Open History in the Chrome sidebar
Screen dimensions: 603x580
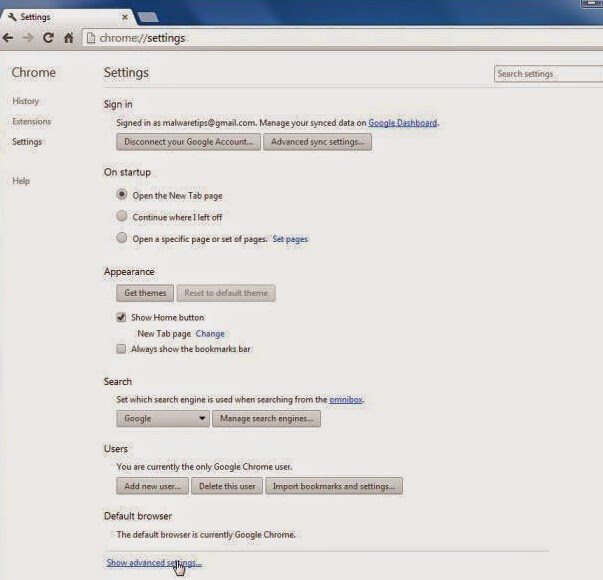[x=26, y=101]
